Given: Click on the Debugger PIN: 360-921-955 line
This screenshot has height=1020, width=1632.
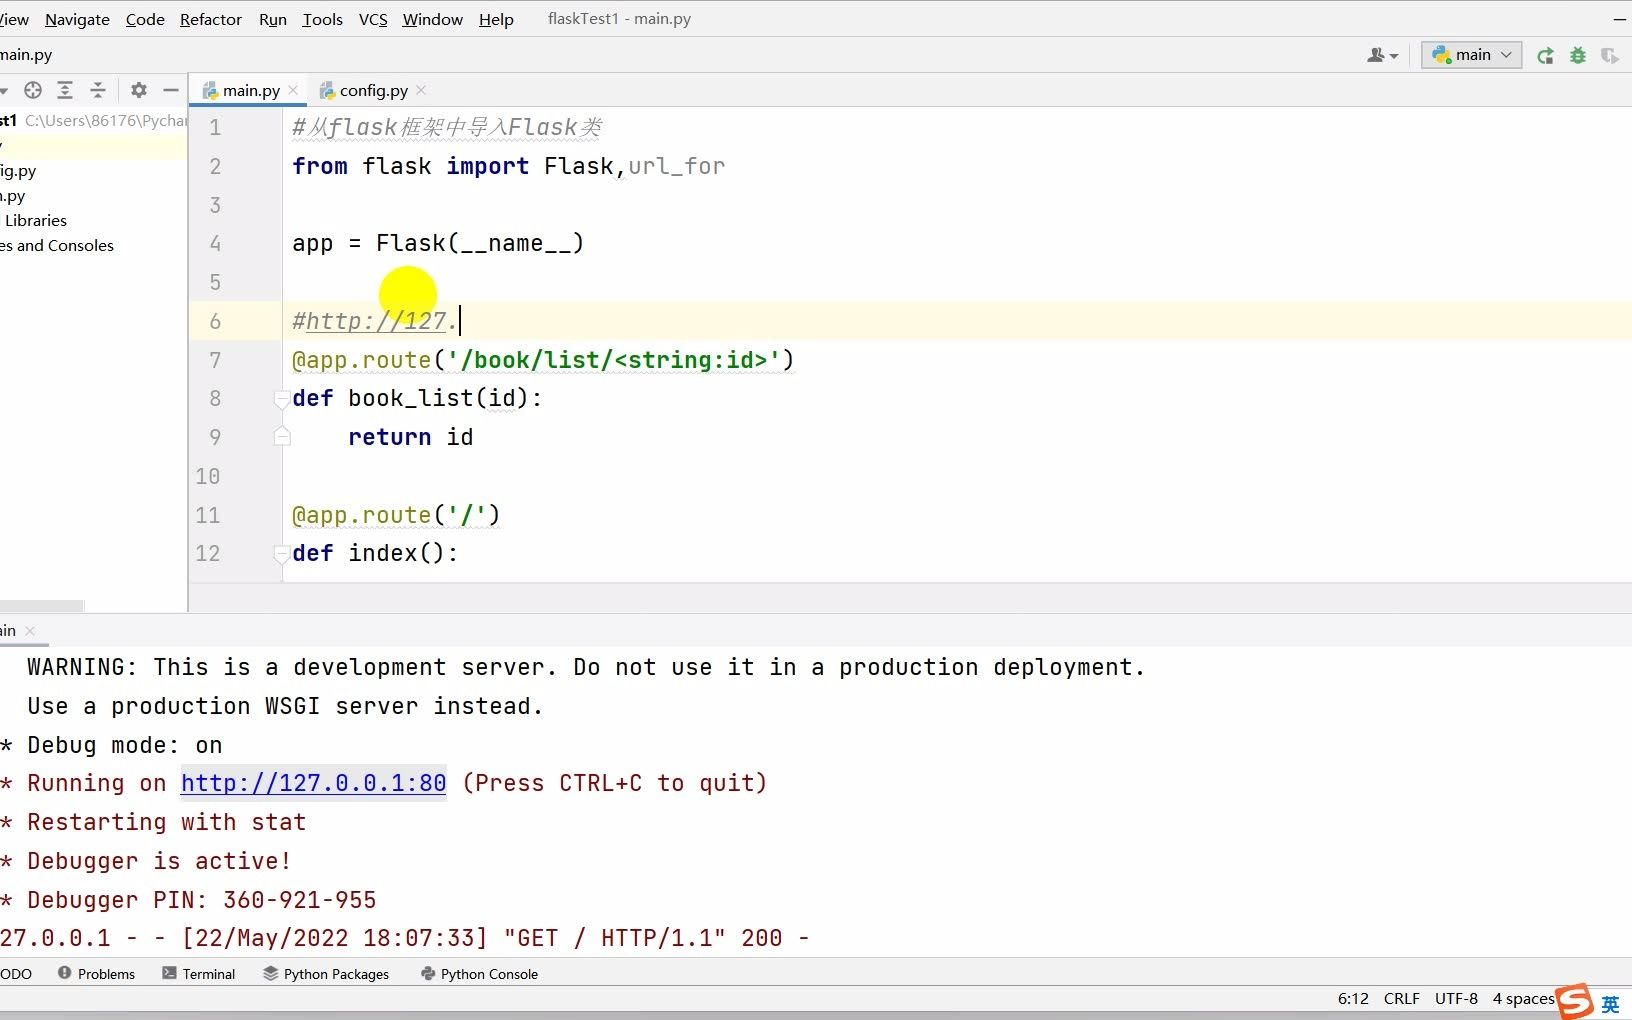Looking at the screenshot, I should 201,900.
